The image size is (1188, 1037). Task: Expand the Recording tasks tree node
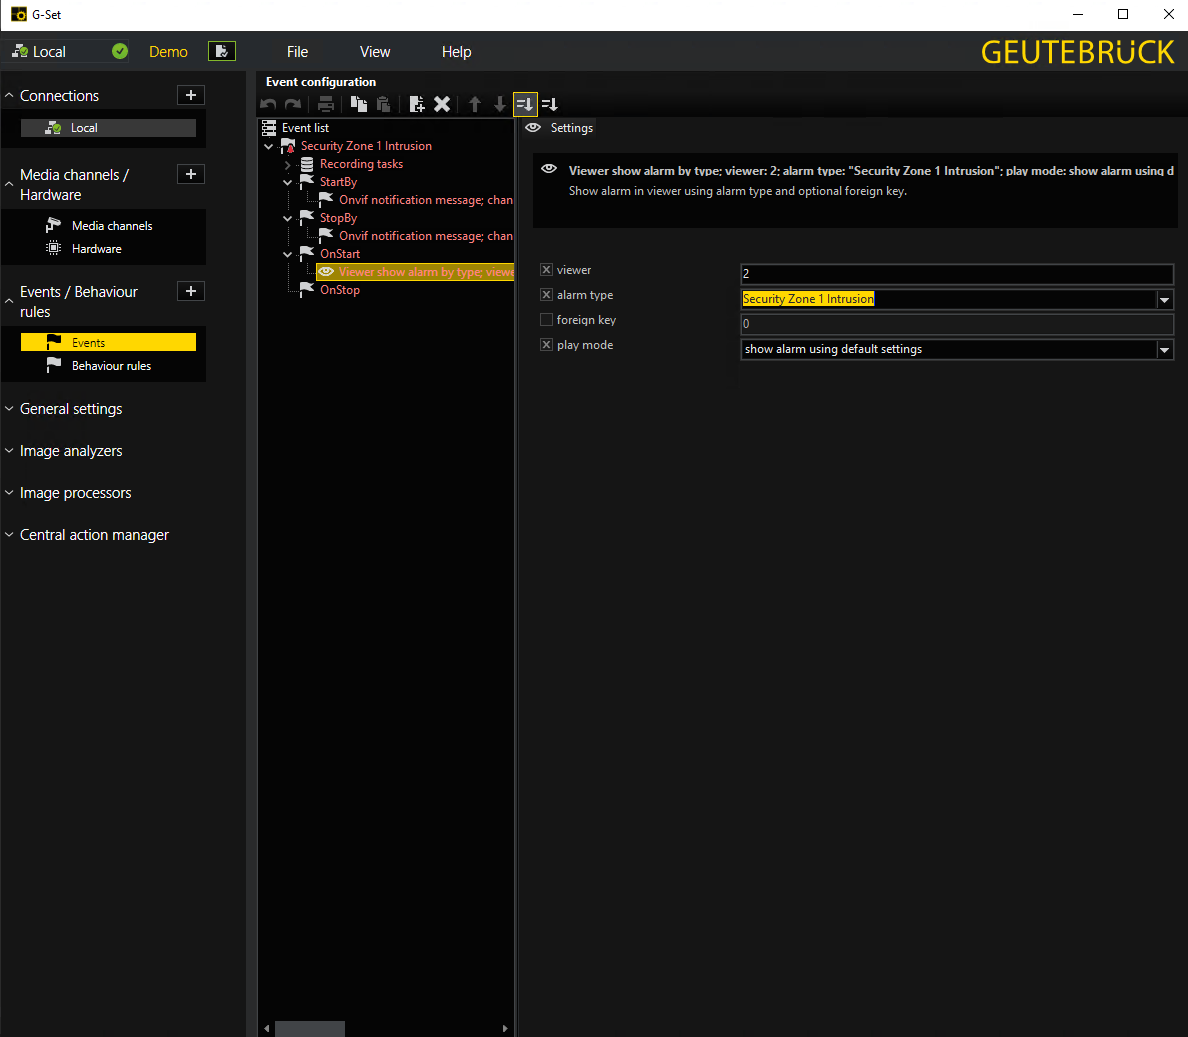point(288,165)
